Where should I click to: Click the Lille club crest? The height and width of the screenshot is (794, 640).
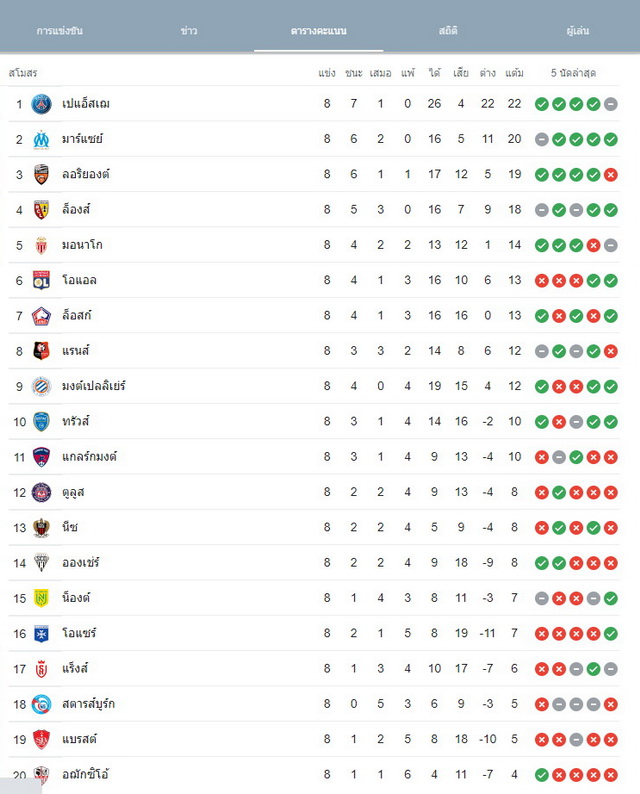coord(41,315)
